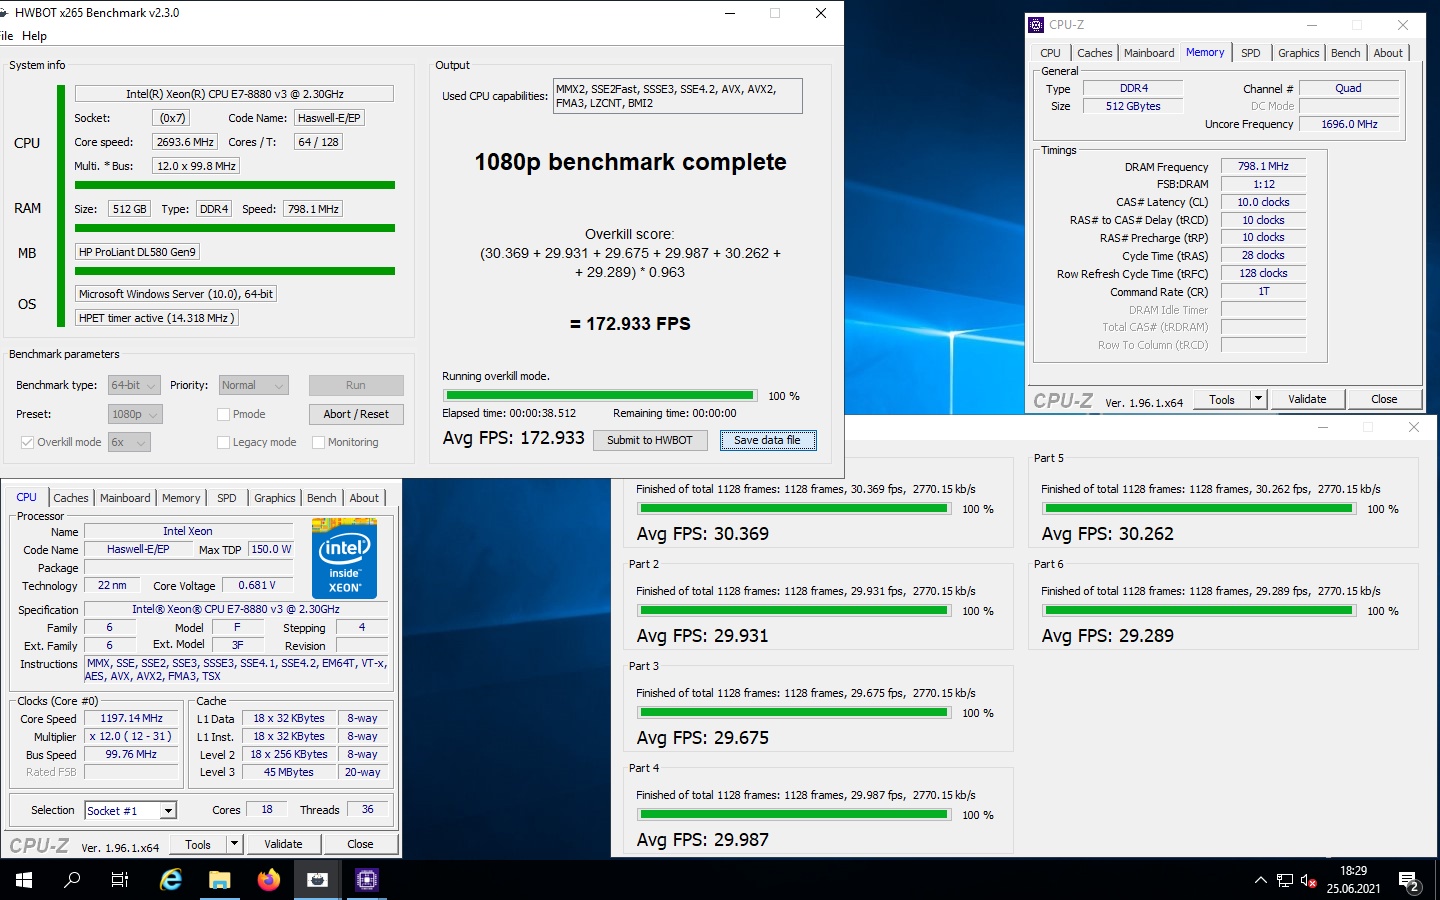Select CPU tab in CPU-Z Memory window

pyautogui.click(x=1050, y=53)
